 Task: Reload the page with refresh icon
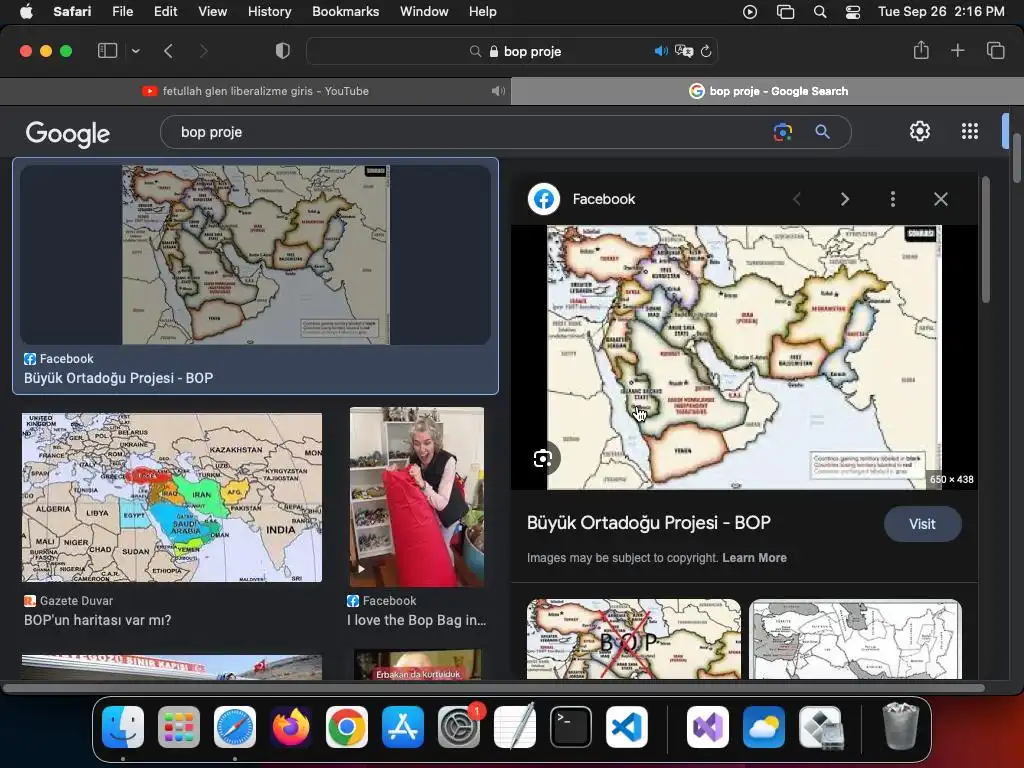[x=706, y=51]
